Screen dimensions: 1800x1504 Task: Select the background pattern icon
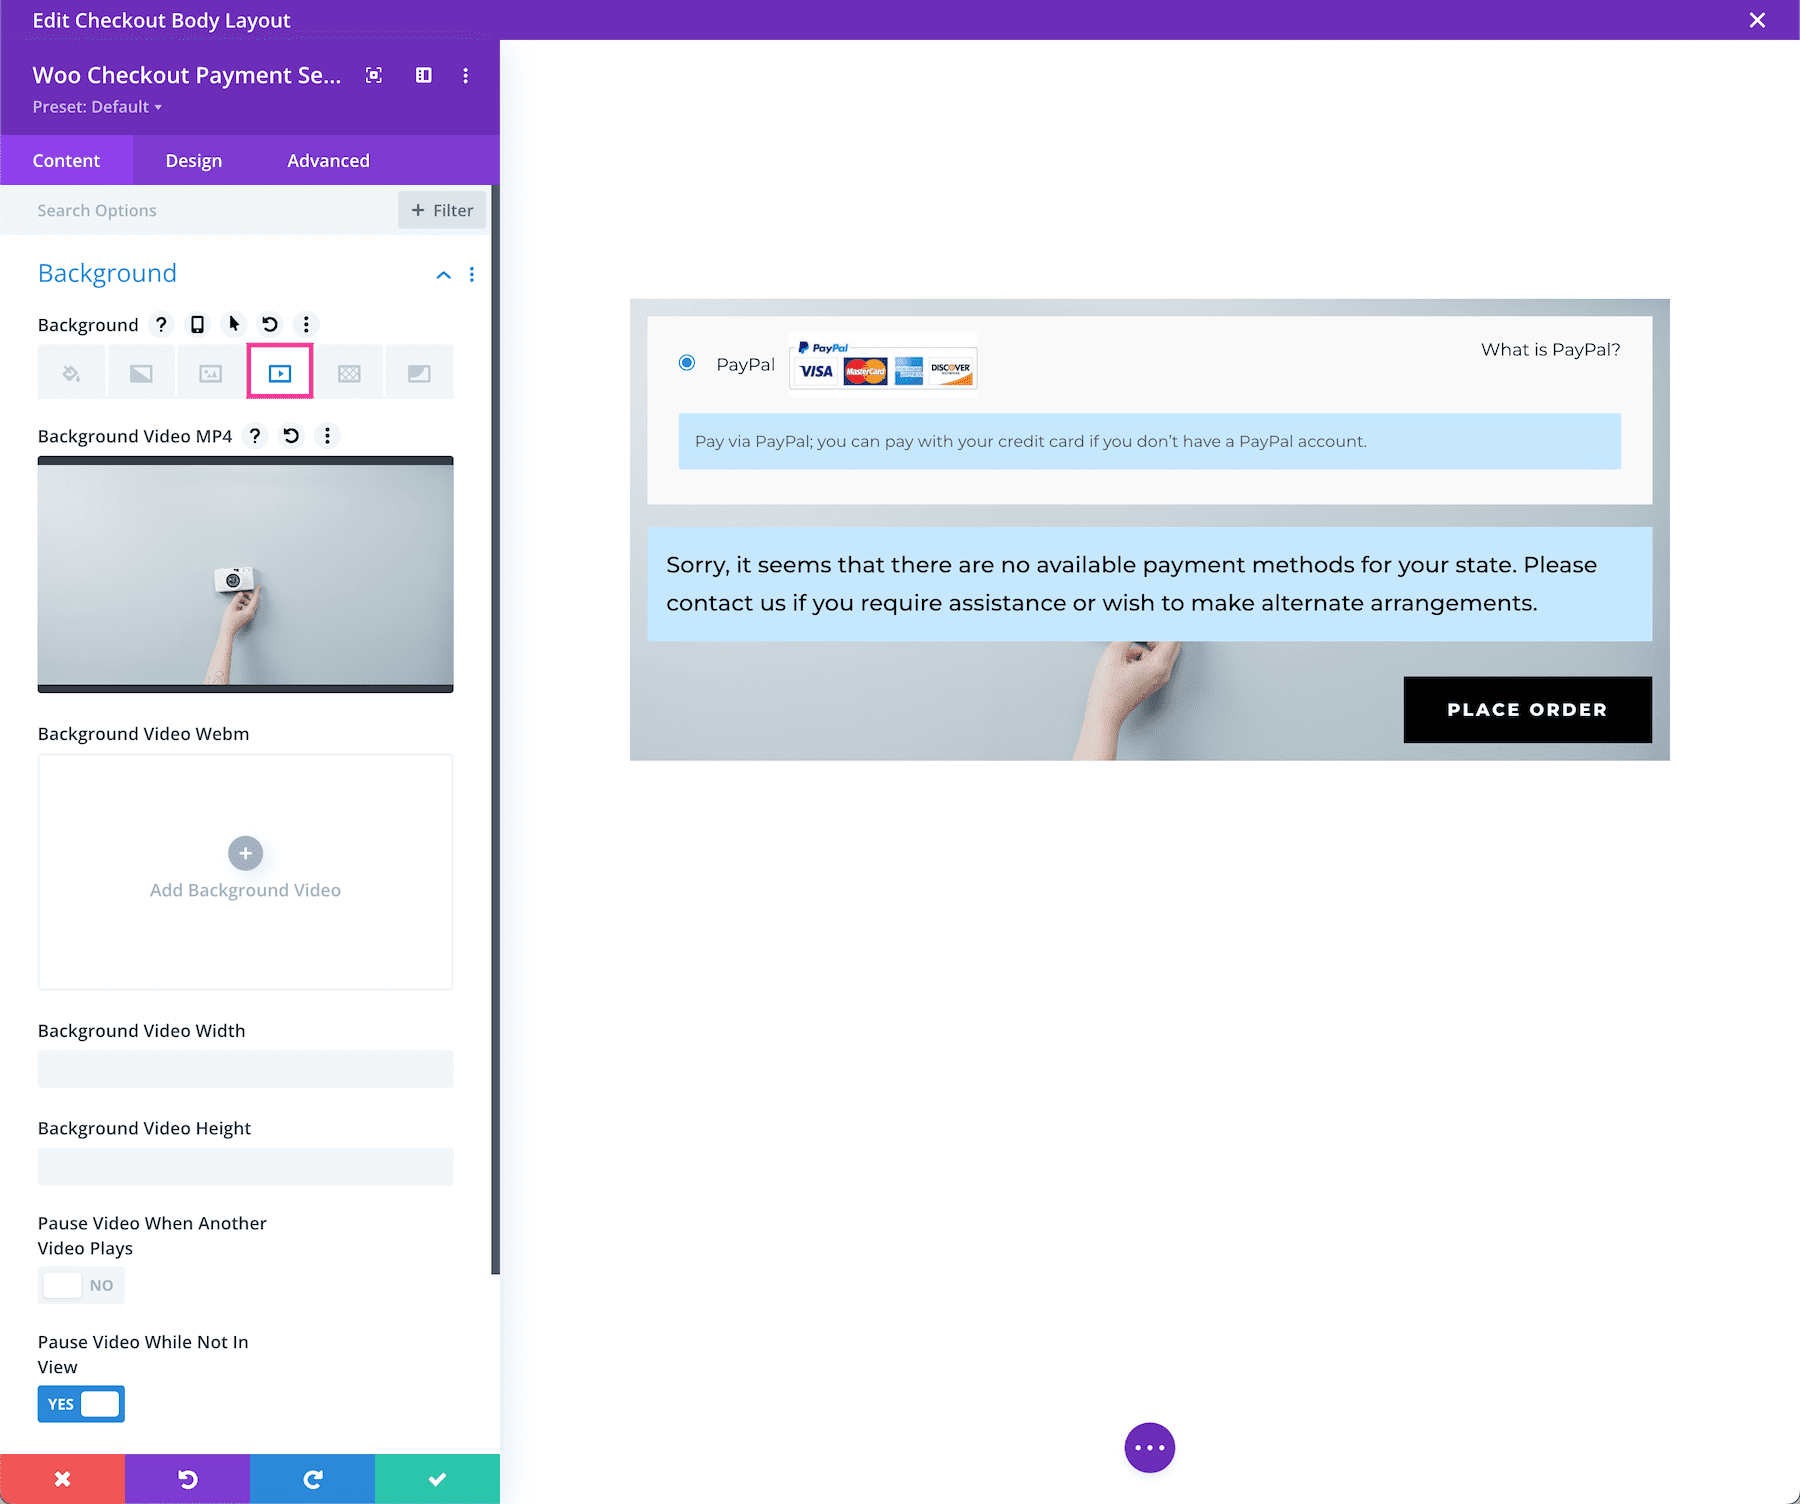coord(350,371)
